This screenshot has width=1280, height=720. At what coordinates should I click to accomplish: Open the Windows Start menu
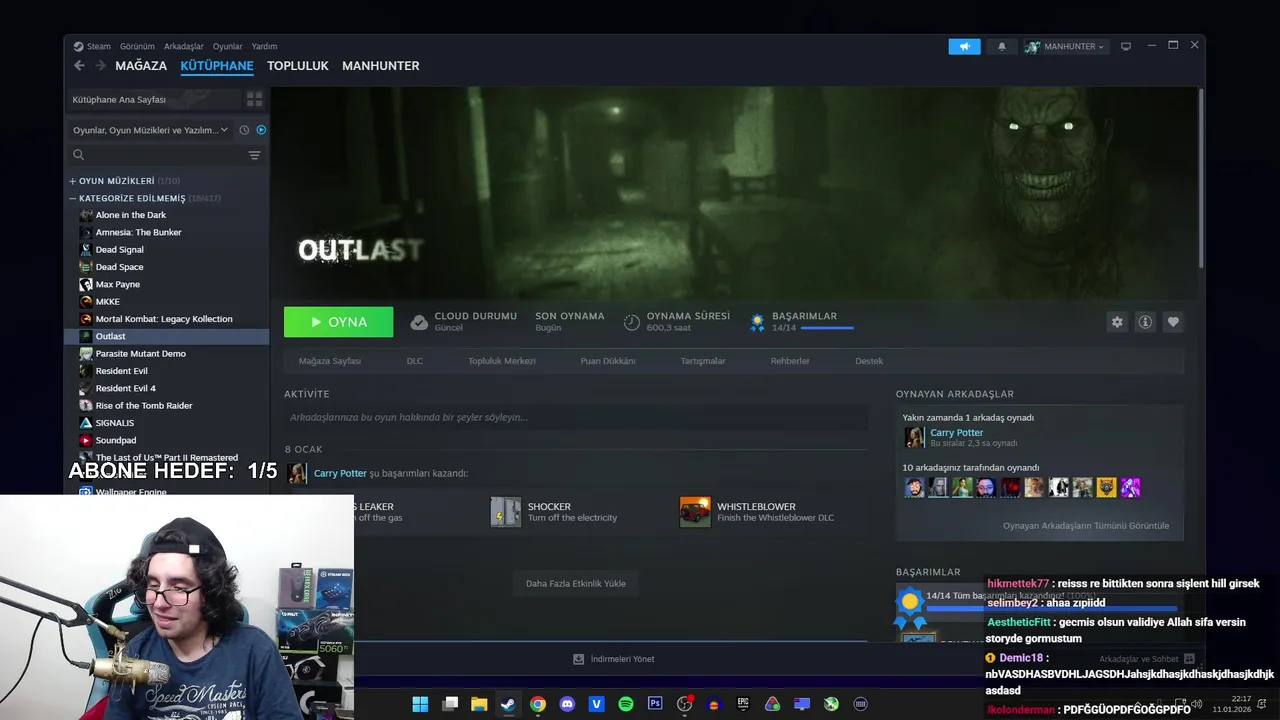coord(420,704)
